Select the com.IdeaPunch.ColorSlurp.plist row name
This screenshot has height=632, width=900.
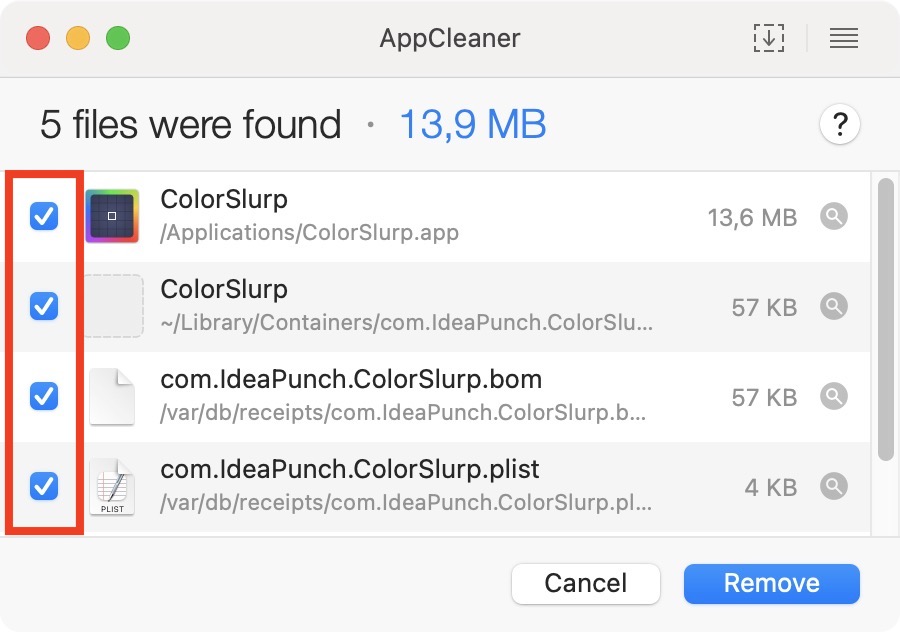coord(350,469)
